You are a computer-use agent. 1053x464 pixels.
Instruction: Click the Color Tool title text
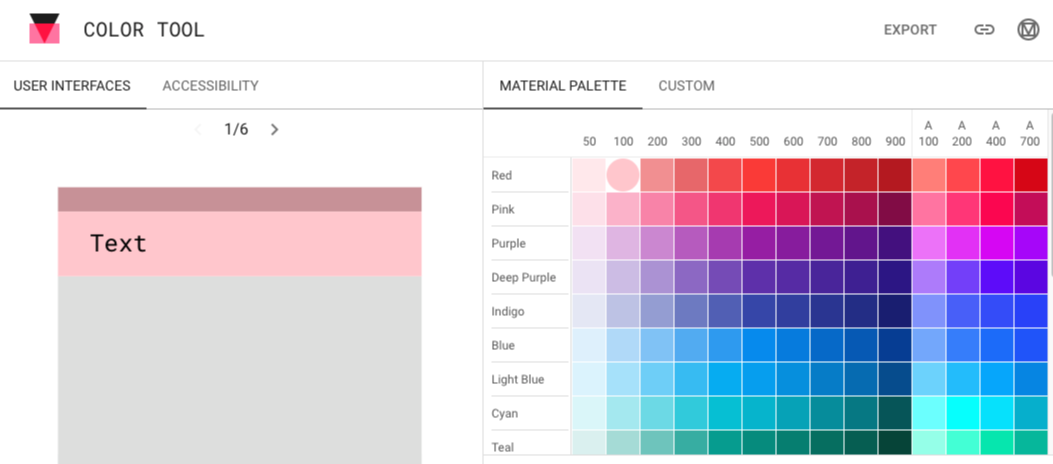pos(144,30)
